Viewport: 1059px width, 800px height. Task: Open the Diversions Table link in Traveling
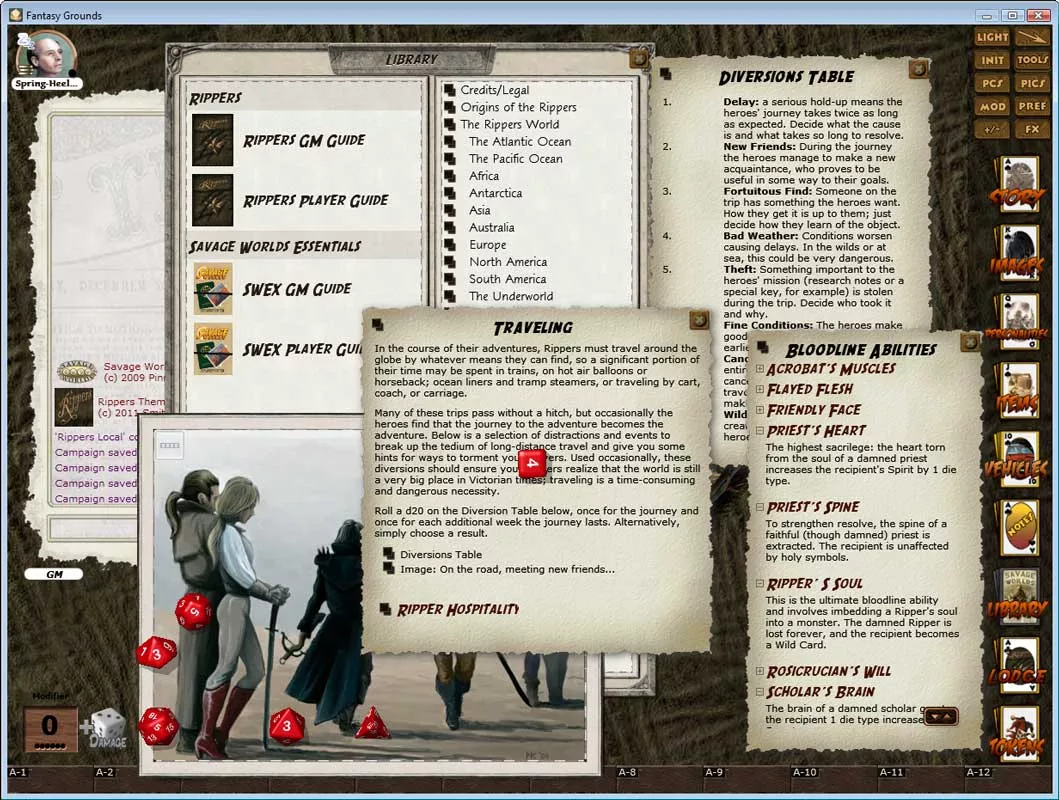(433, 554)
